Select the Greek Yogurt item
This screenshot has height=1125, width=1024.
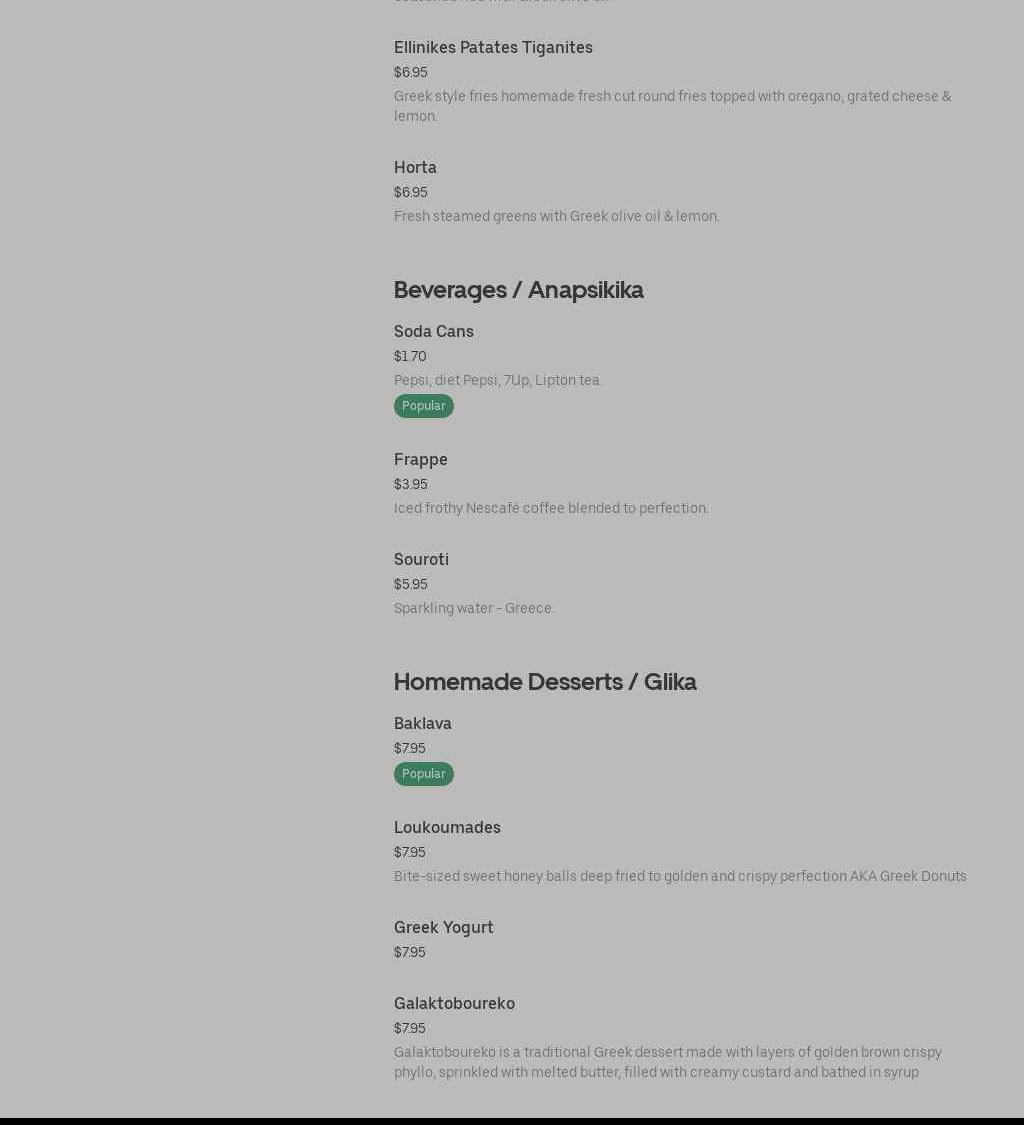(x=443, y=927)
